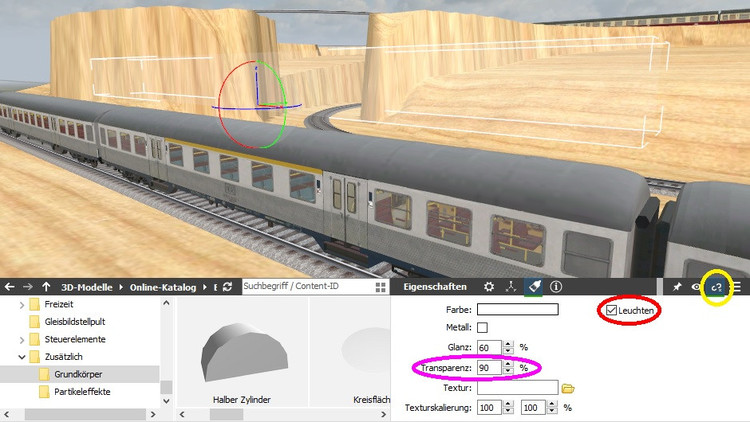The image size is (750, 422).
Task: Select the Gleisbildstellpult folder
Action: (x=75, y=322)
